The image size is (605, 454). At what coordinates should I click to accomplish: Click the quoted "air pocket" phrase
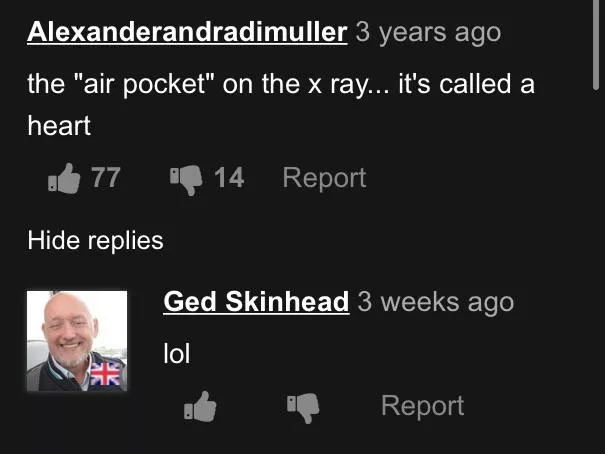(x=144, y=83)
